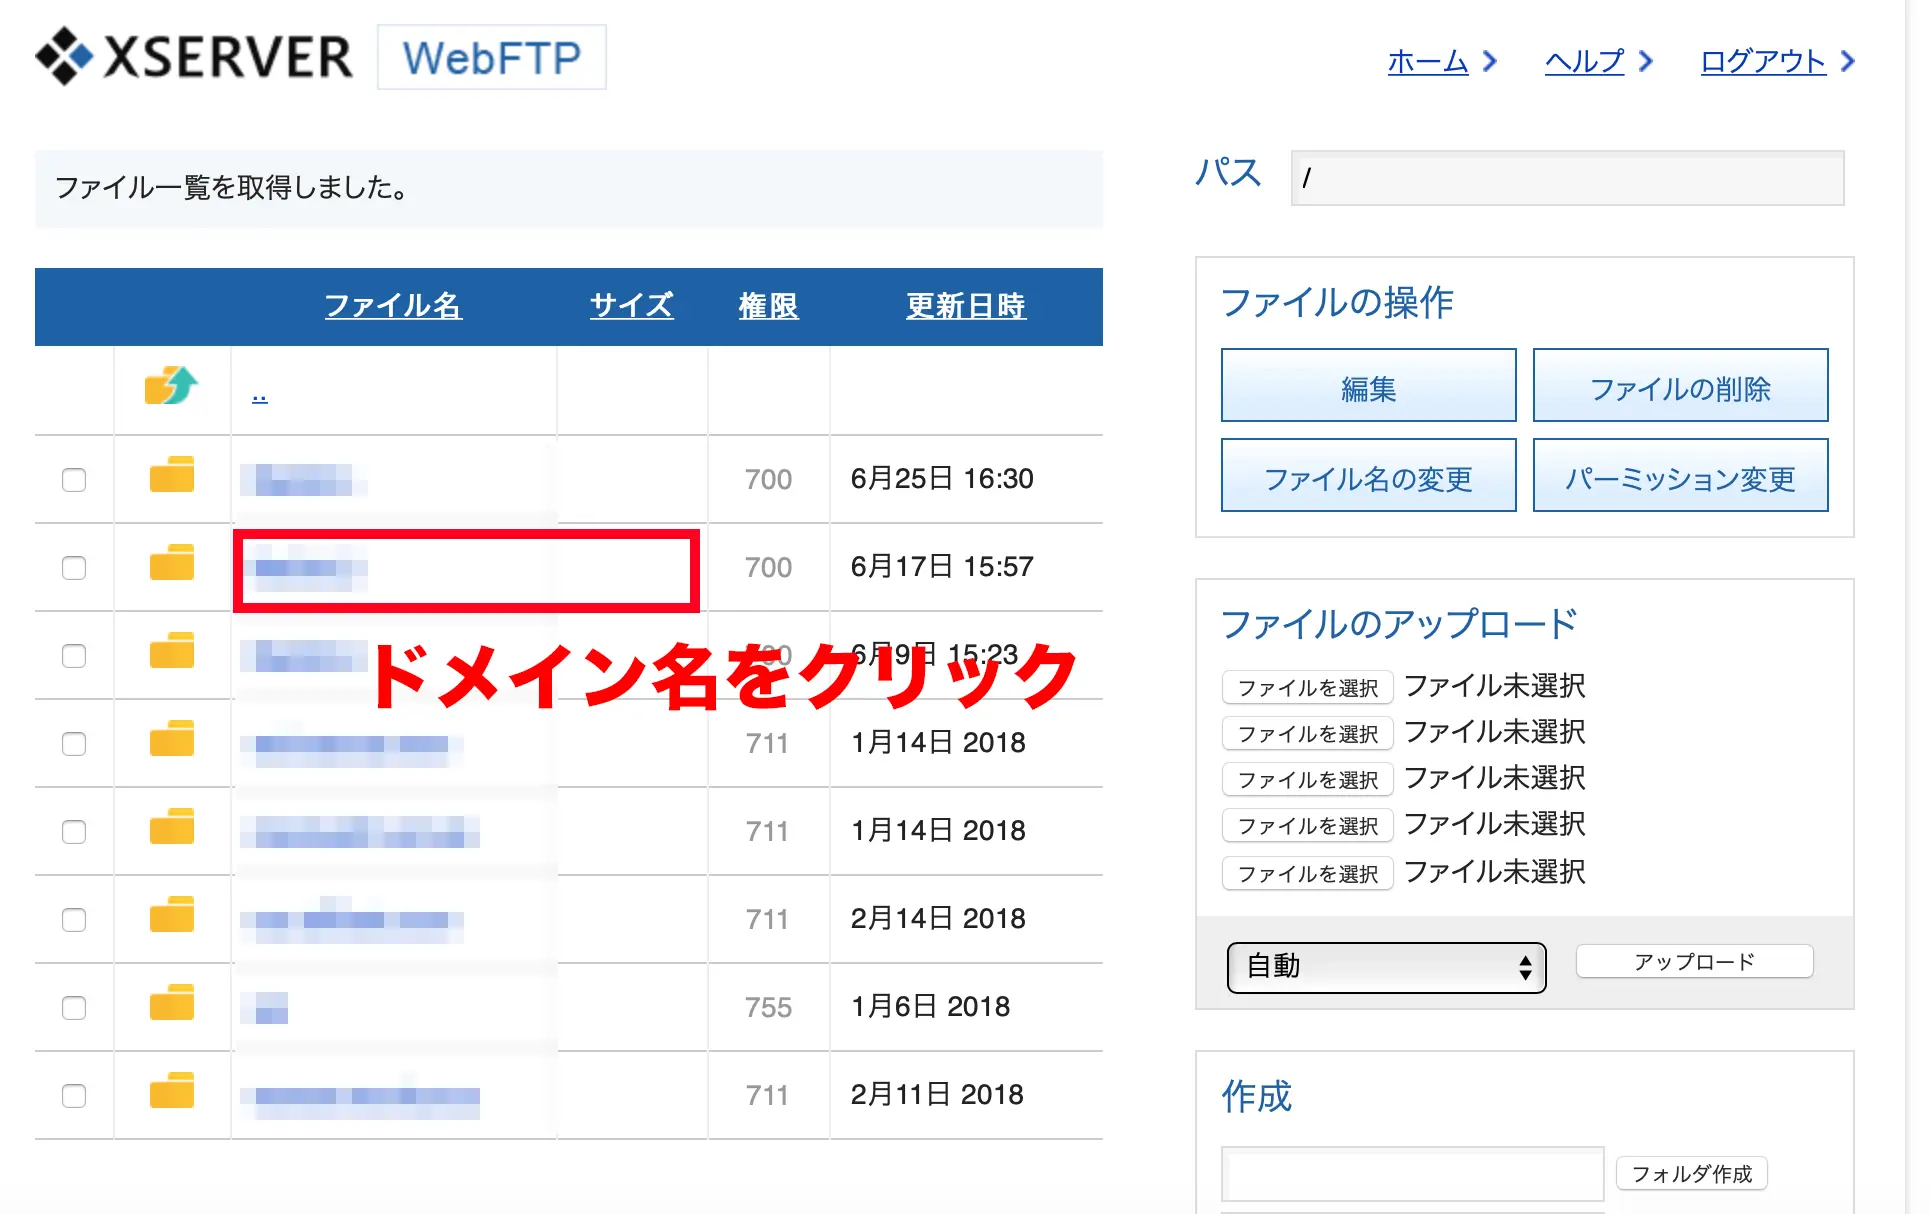Click folder icon dated 6月25日 16:30
Screen dimensions: 1930x1214
tap(171, 475)
